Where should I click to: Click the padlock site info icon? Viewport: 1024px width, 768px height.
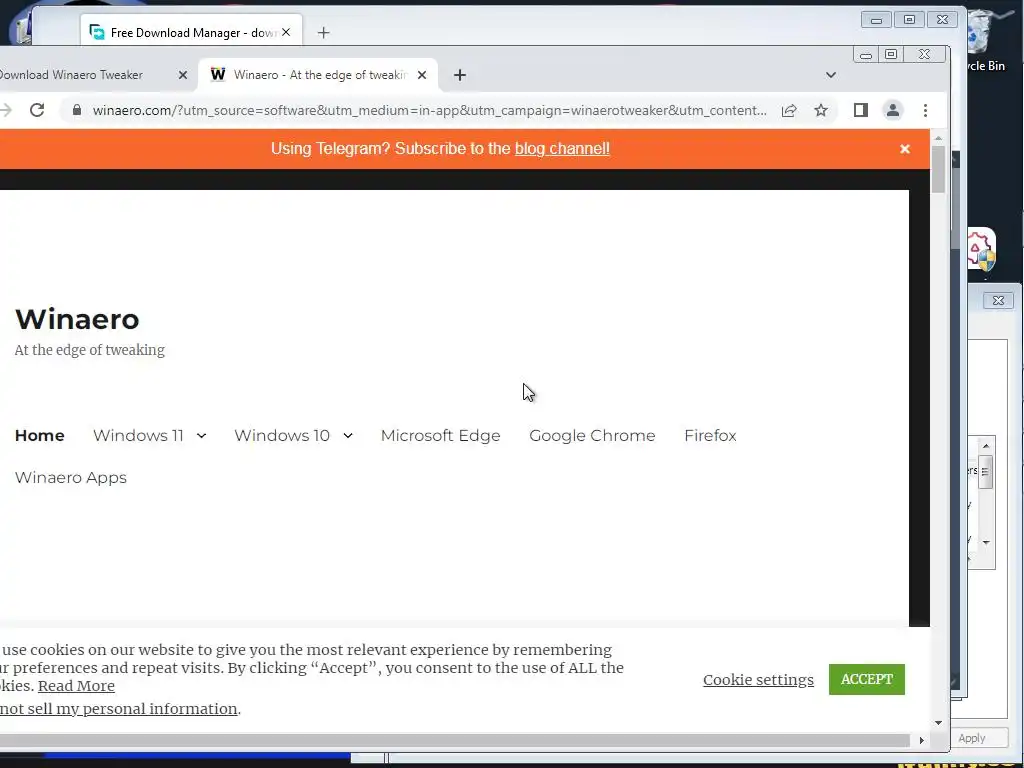[x=77, y=110]
